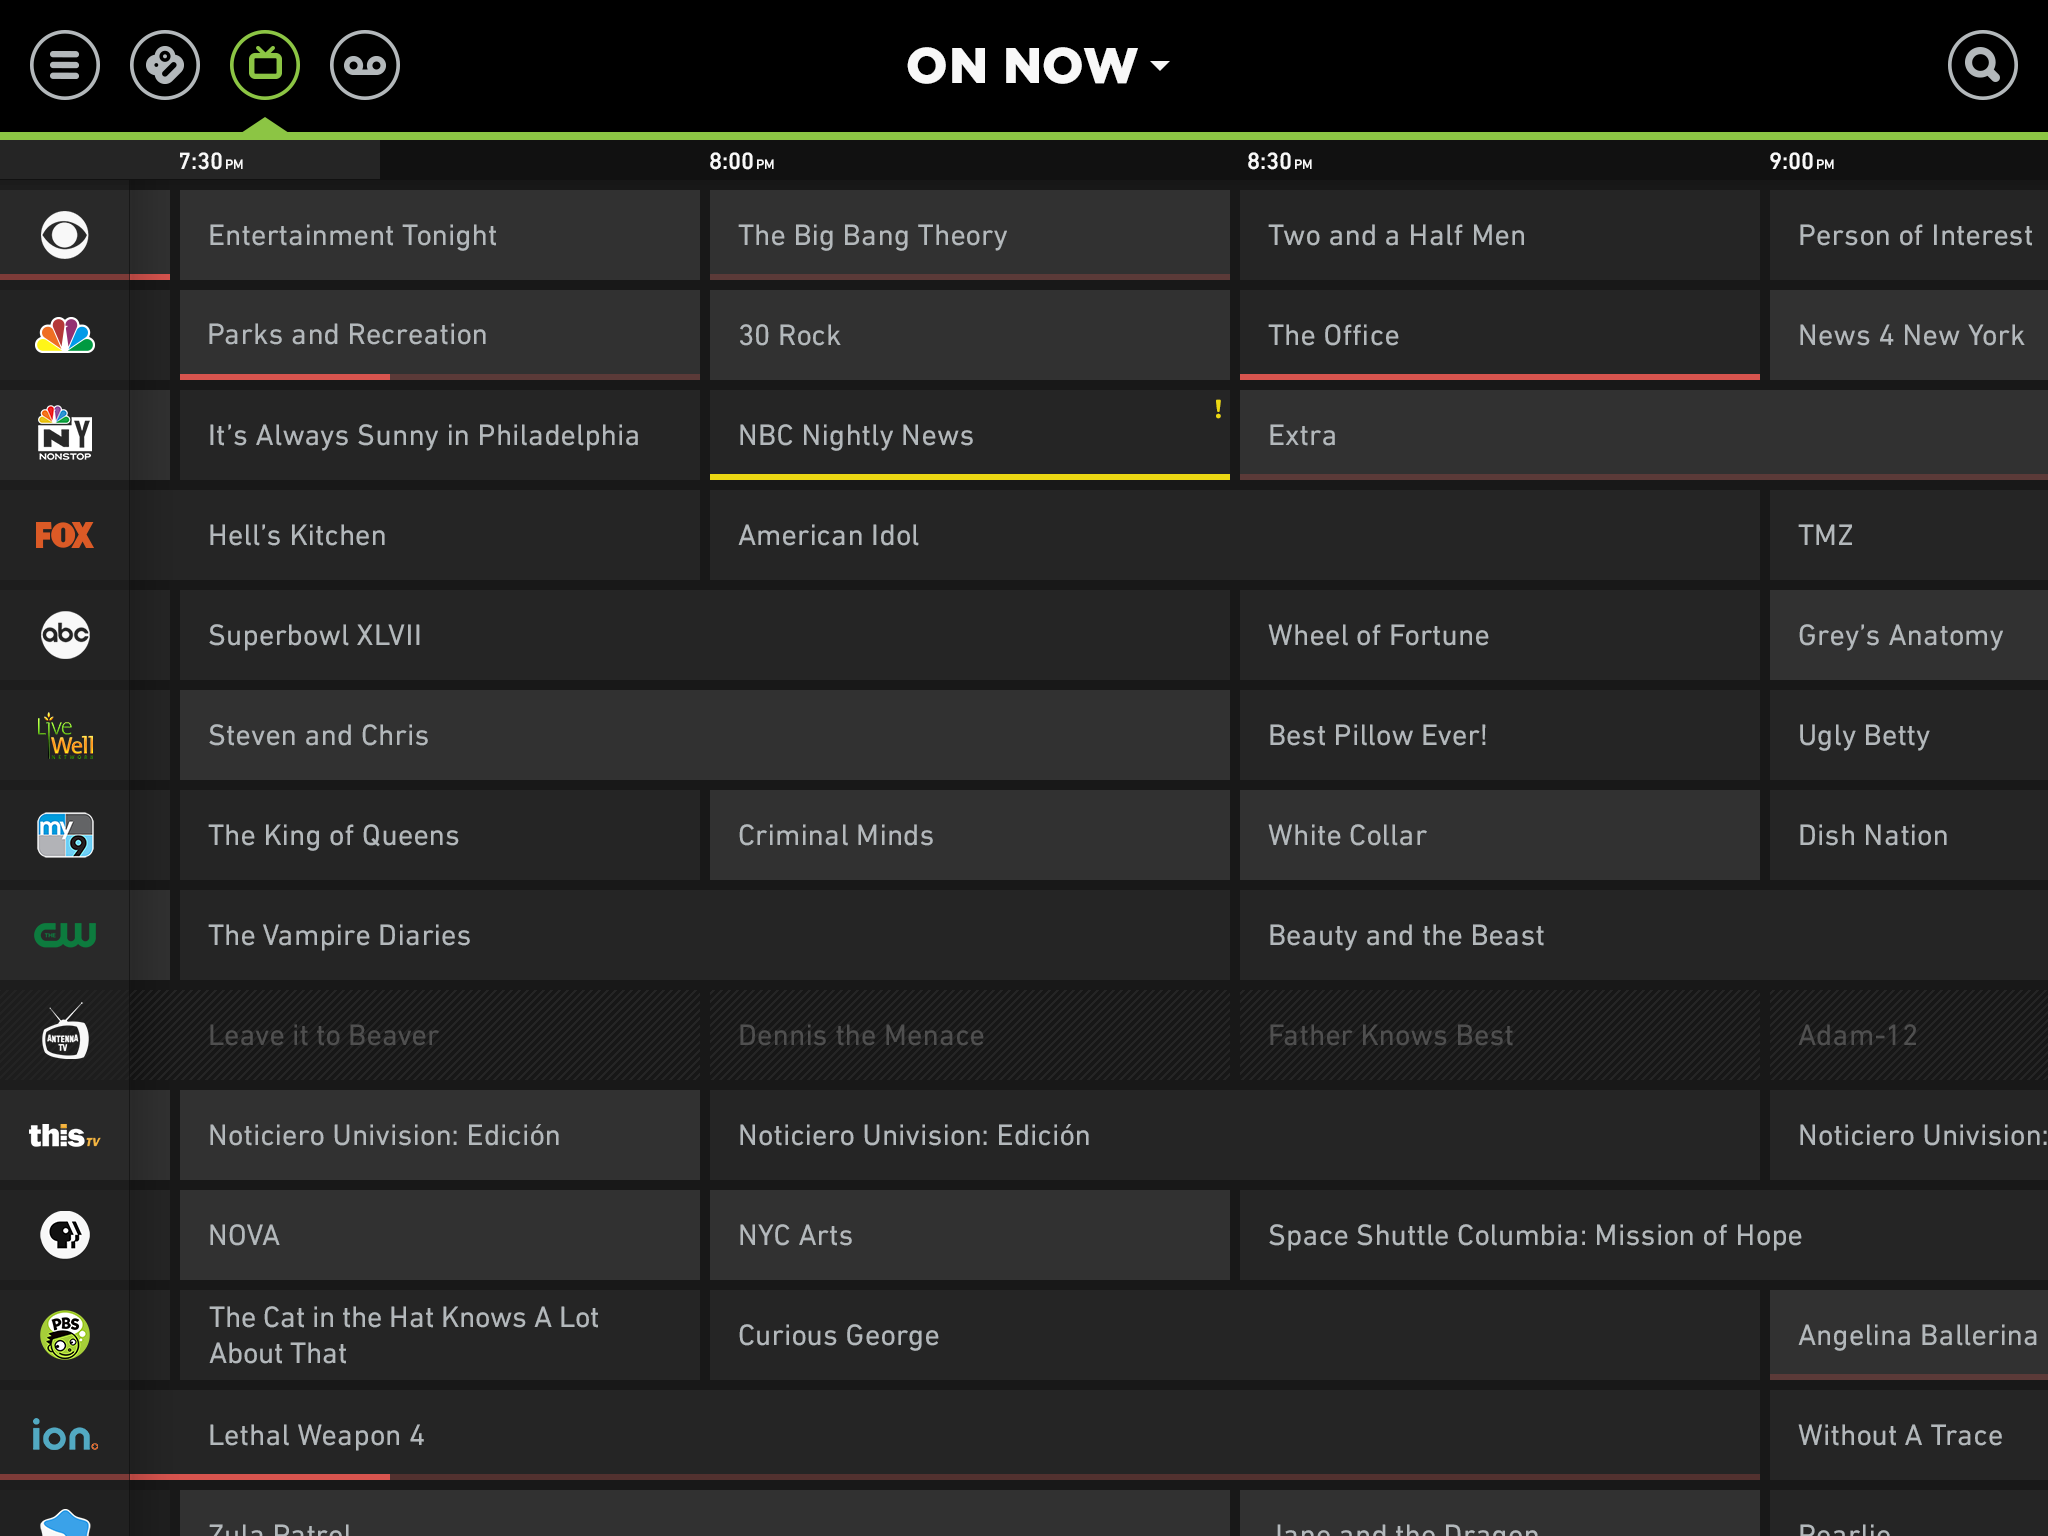The width and height of the screenshot is (2048, 1536).
Task: Open Superbowl XLVII listing
Action: [705, 635]
